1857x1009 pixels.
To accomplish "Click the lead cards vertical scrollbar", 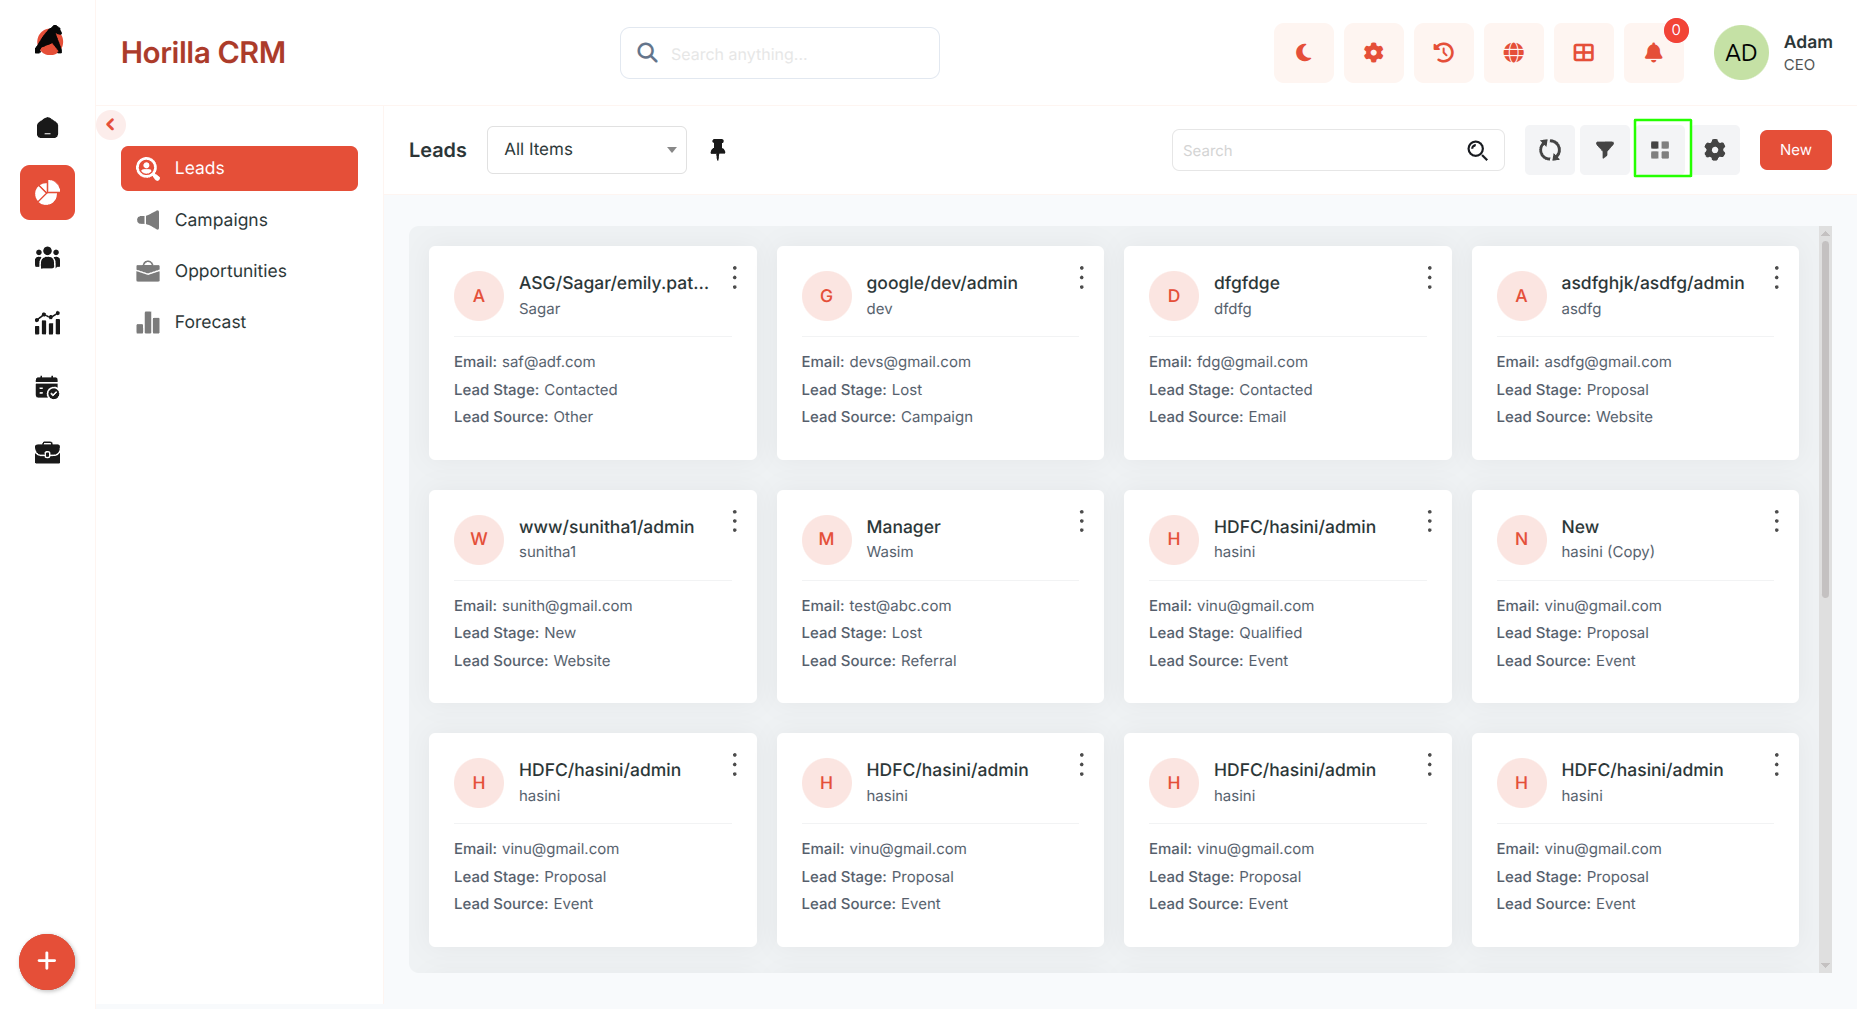I will (x=1825, y=420).
